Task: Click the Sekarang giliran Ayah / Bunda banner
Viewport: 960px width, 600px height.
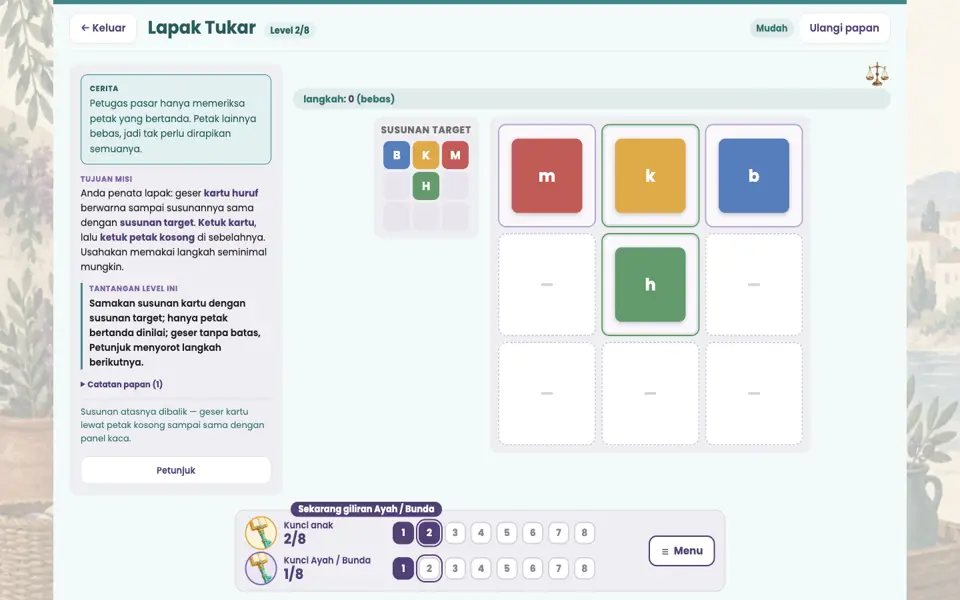Action: [366, 509]
